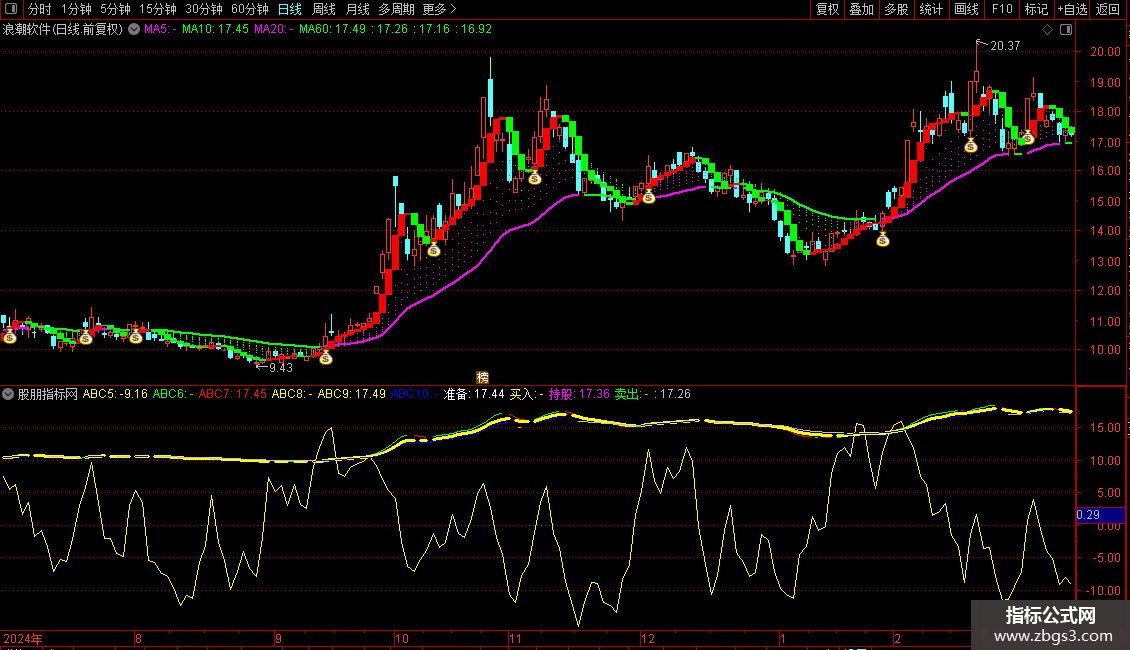Open dropdown circle before 股朋指标网 indicator
This screenshot has height=650, width=1130.
click(8, 394)
